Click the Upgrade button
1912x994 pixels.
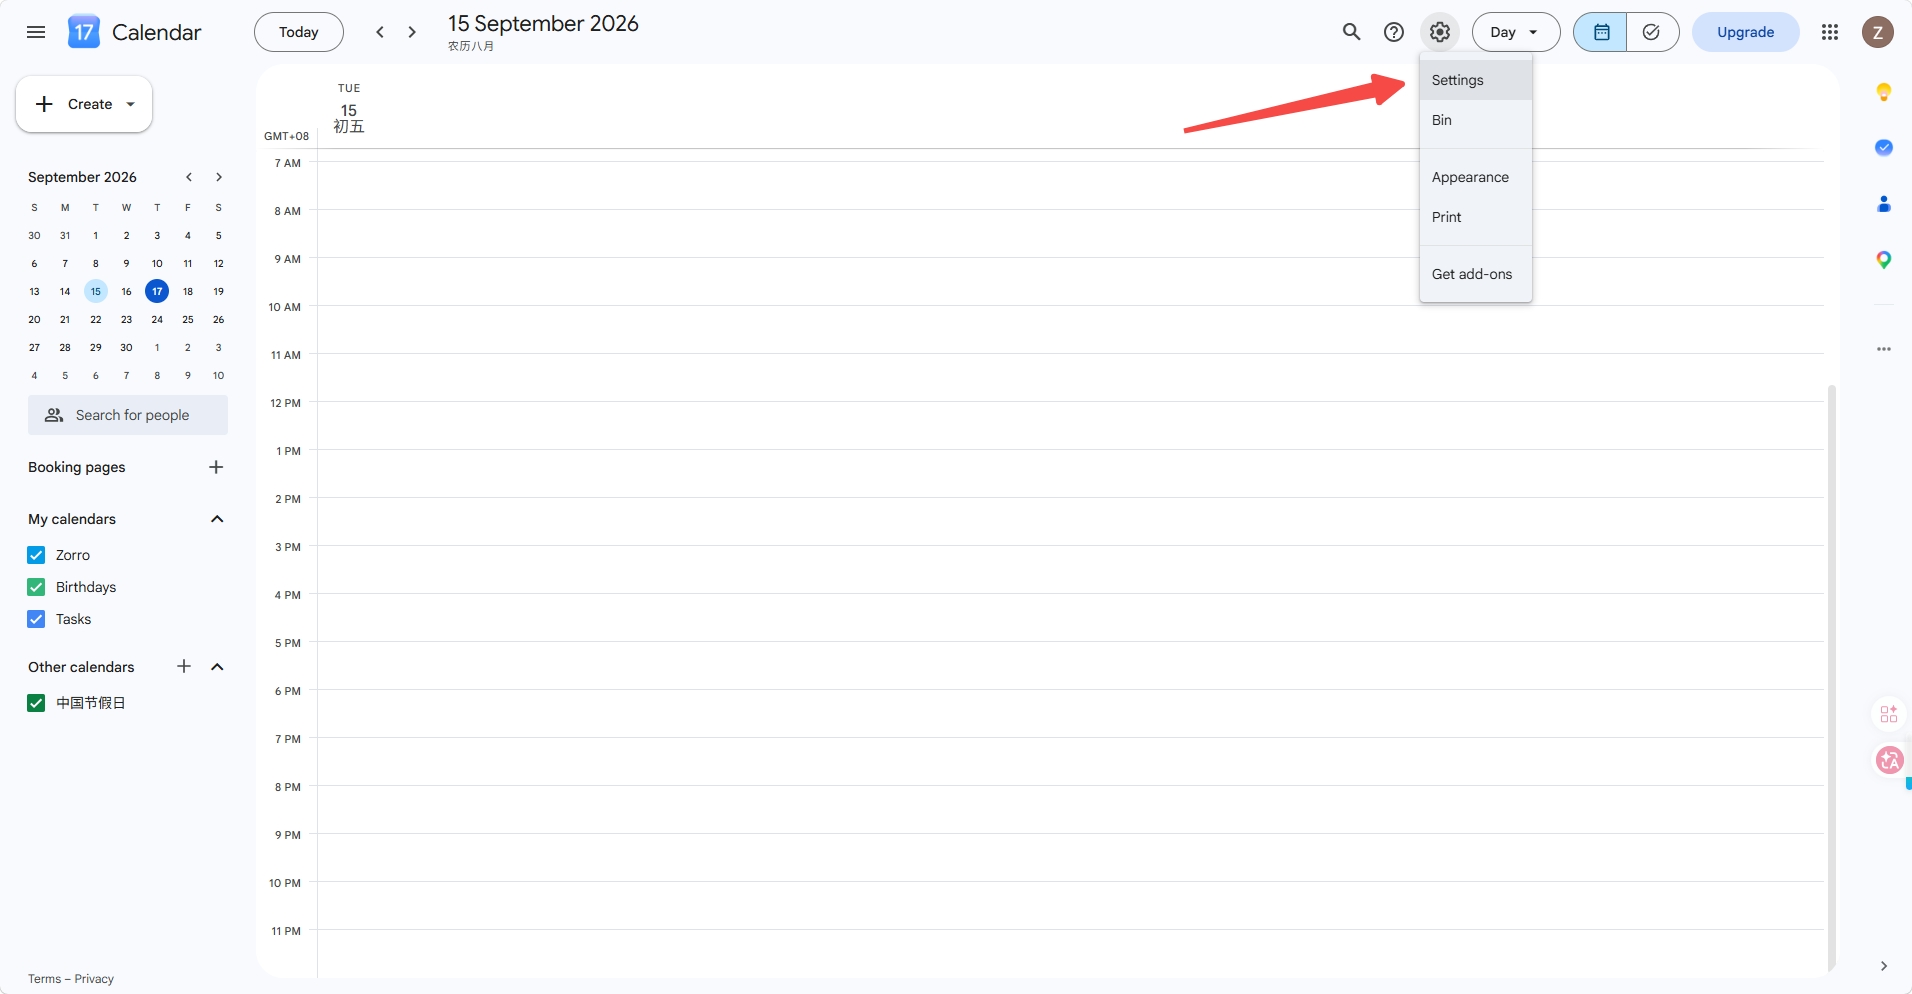(x=1746, y=32)
